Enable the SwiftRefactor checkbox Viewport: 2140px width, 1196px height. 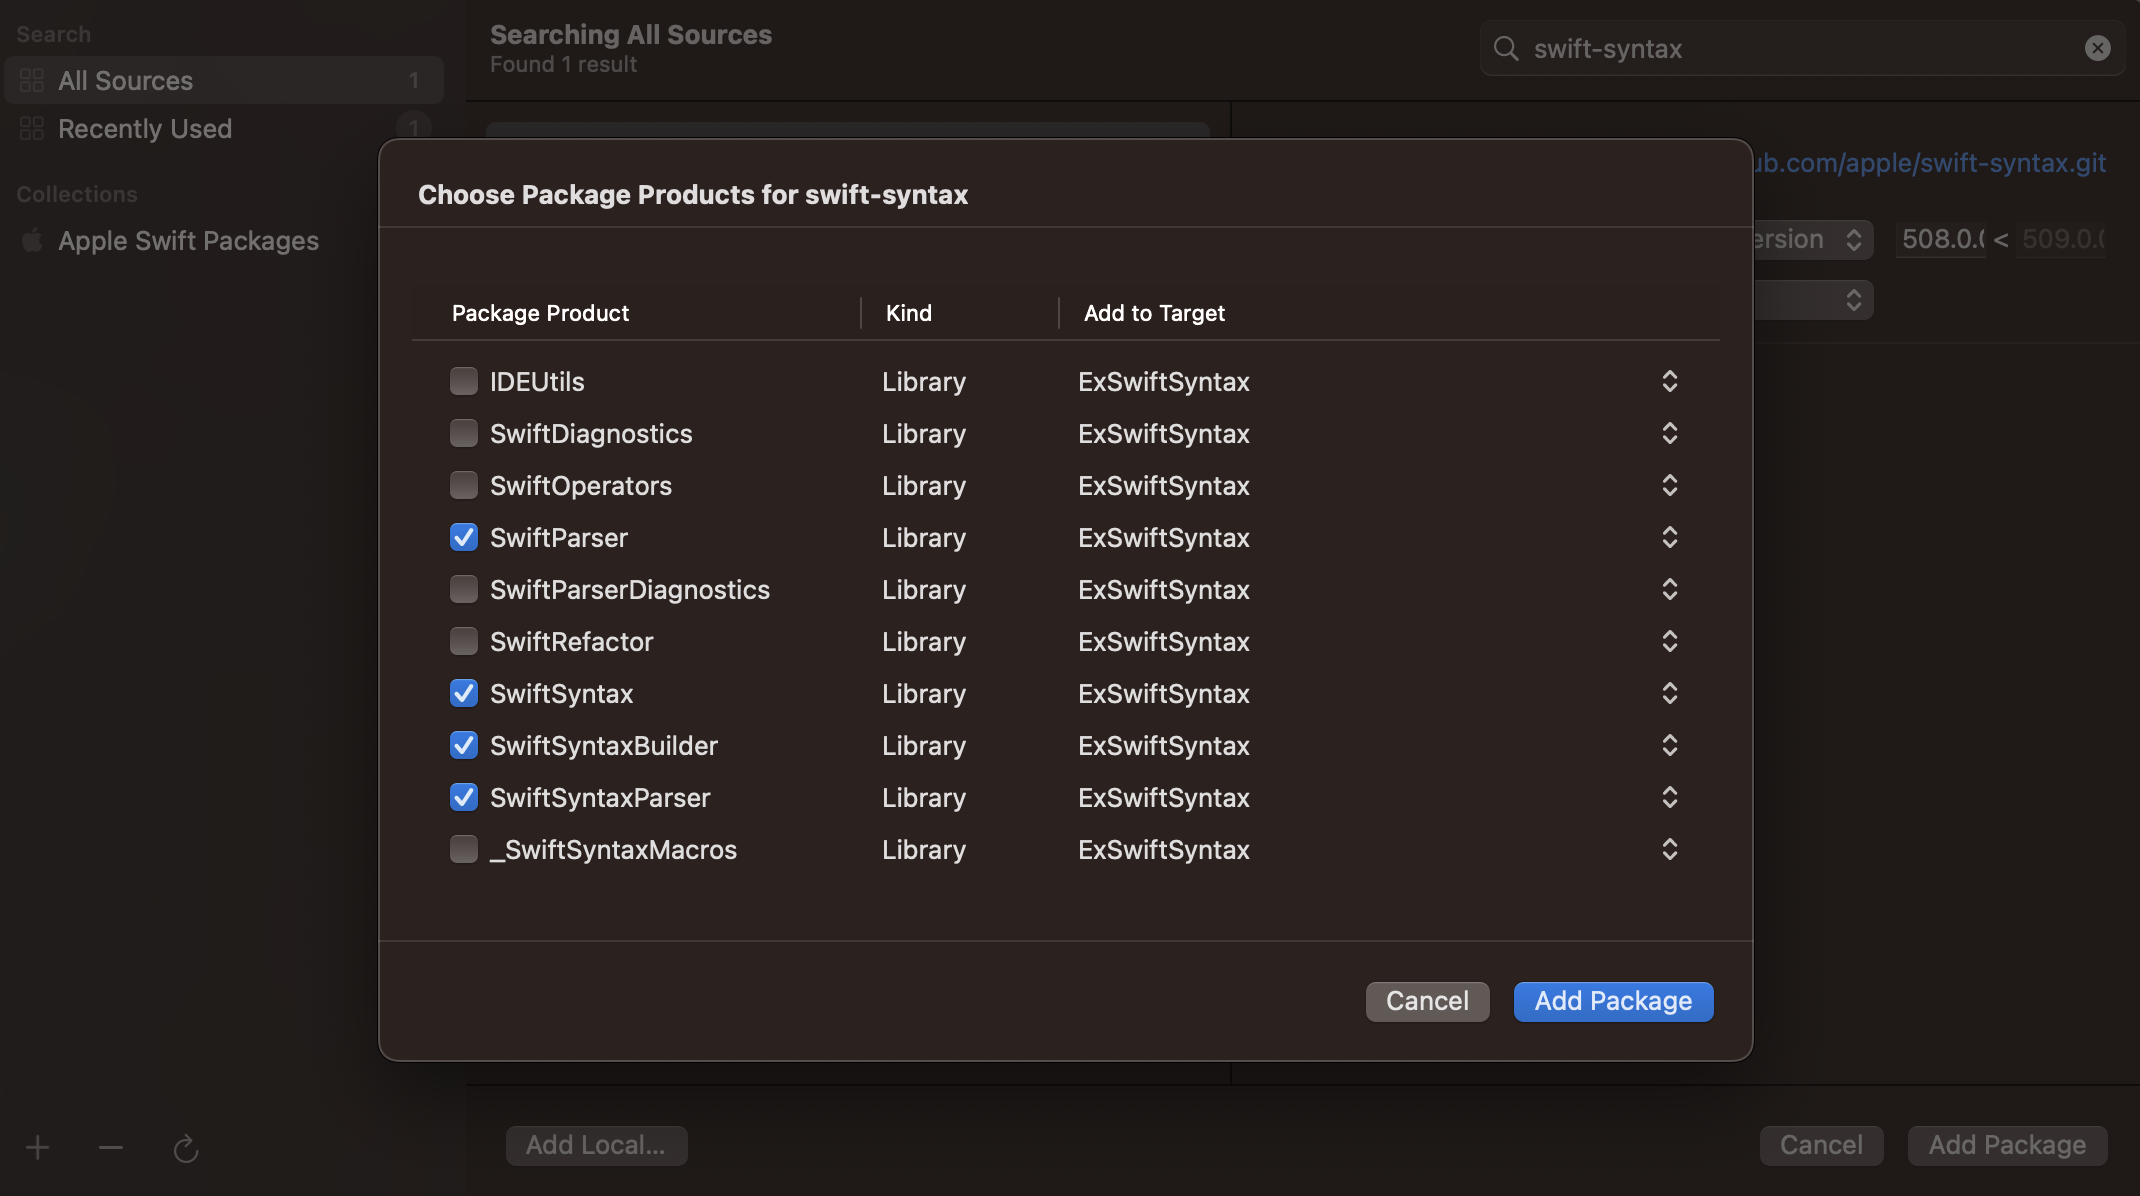click(464, 641)
